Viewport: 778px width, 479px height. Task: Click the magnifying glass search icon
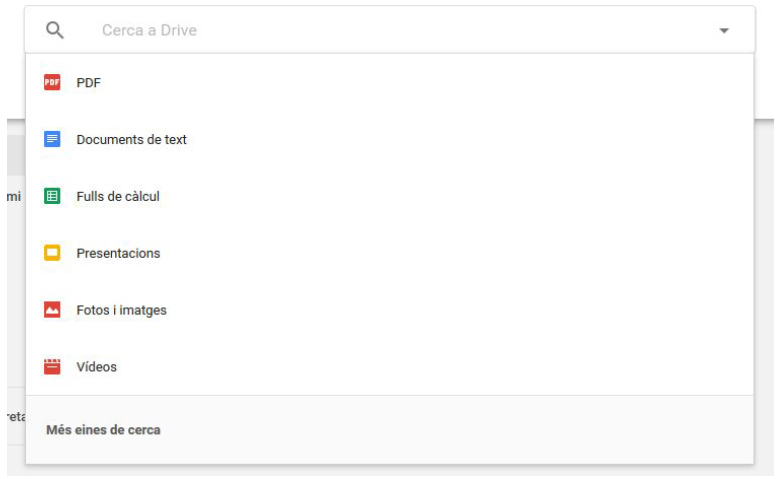(x=55, y=30)
